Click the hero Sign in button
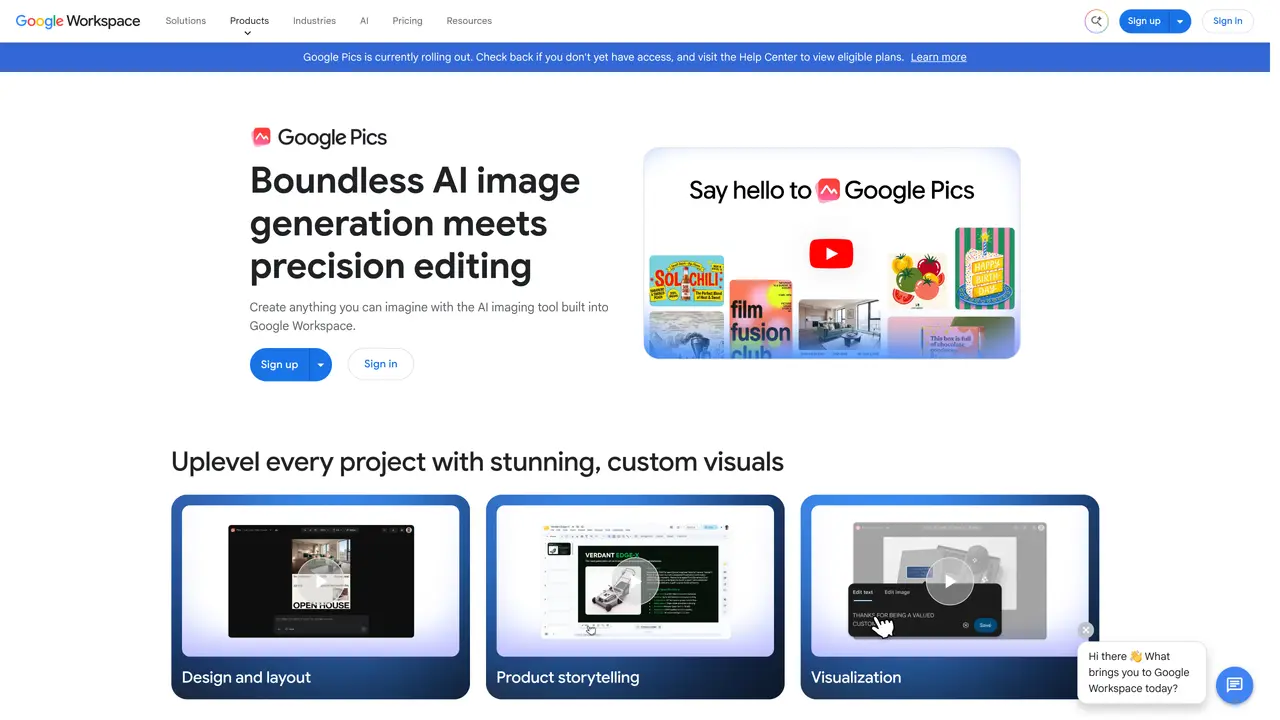 click(380, 364)
